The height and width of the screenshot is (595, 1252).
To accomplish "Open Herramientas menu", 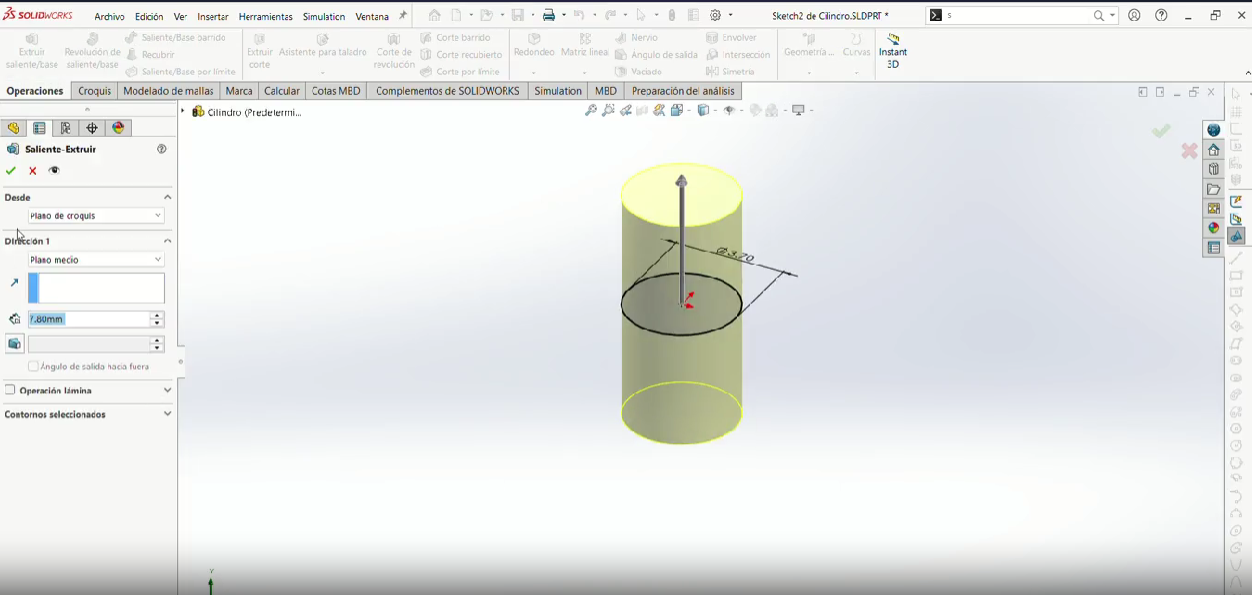I will click(266, 17).
